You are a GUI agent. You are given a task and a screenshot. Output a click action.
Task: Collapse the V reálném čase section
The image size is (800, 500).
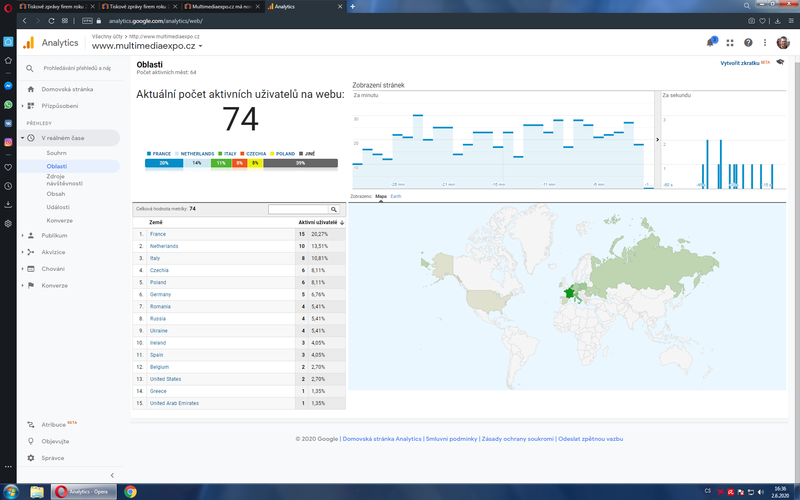[22, 138]
